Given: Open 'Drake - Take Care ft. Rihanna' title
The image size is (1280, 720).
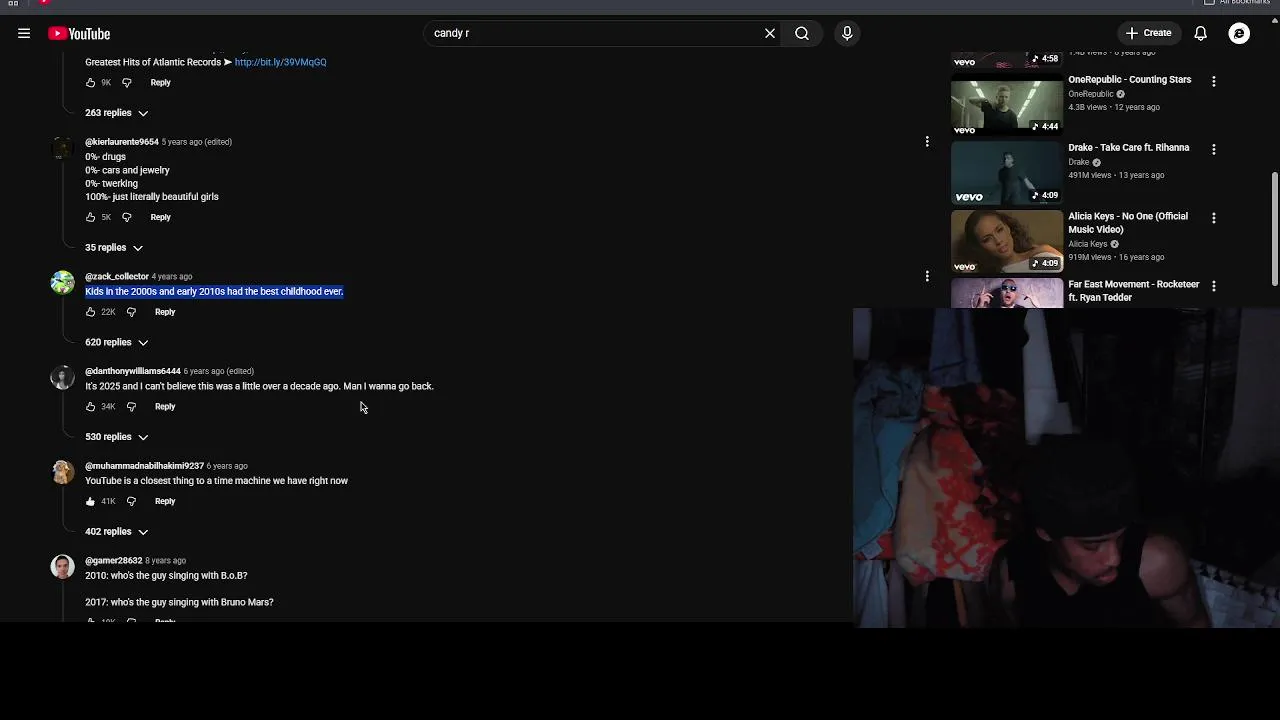Looking at the screenshot, I should point(1129,148).
